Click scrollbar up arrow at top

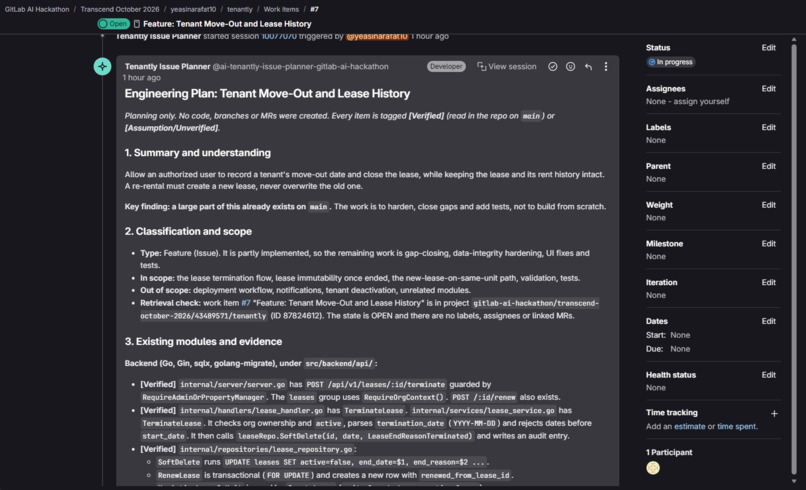click(794, 39)
